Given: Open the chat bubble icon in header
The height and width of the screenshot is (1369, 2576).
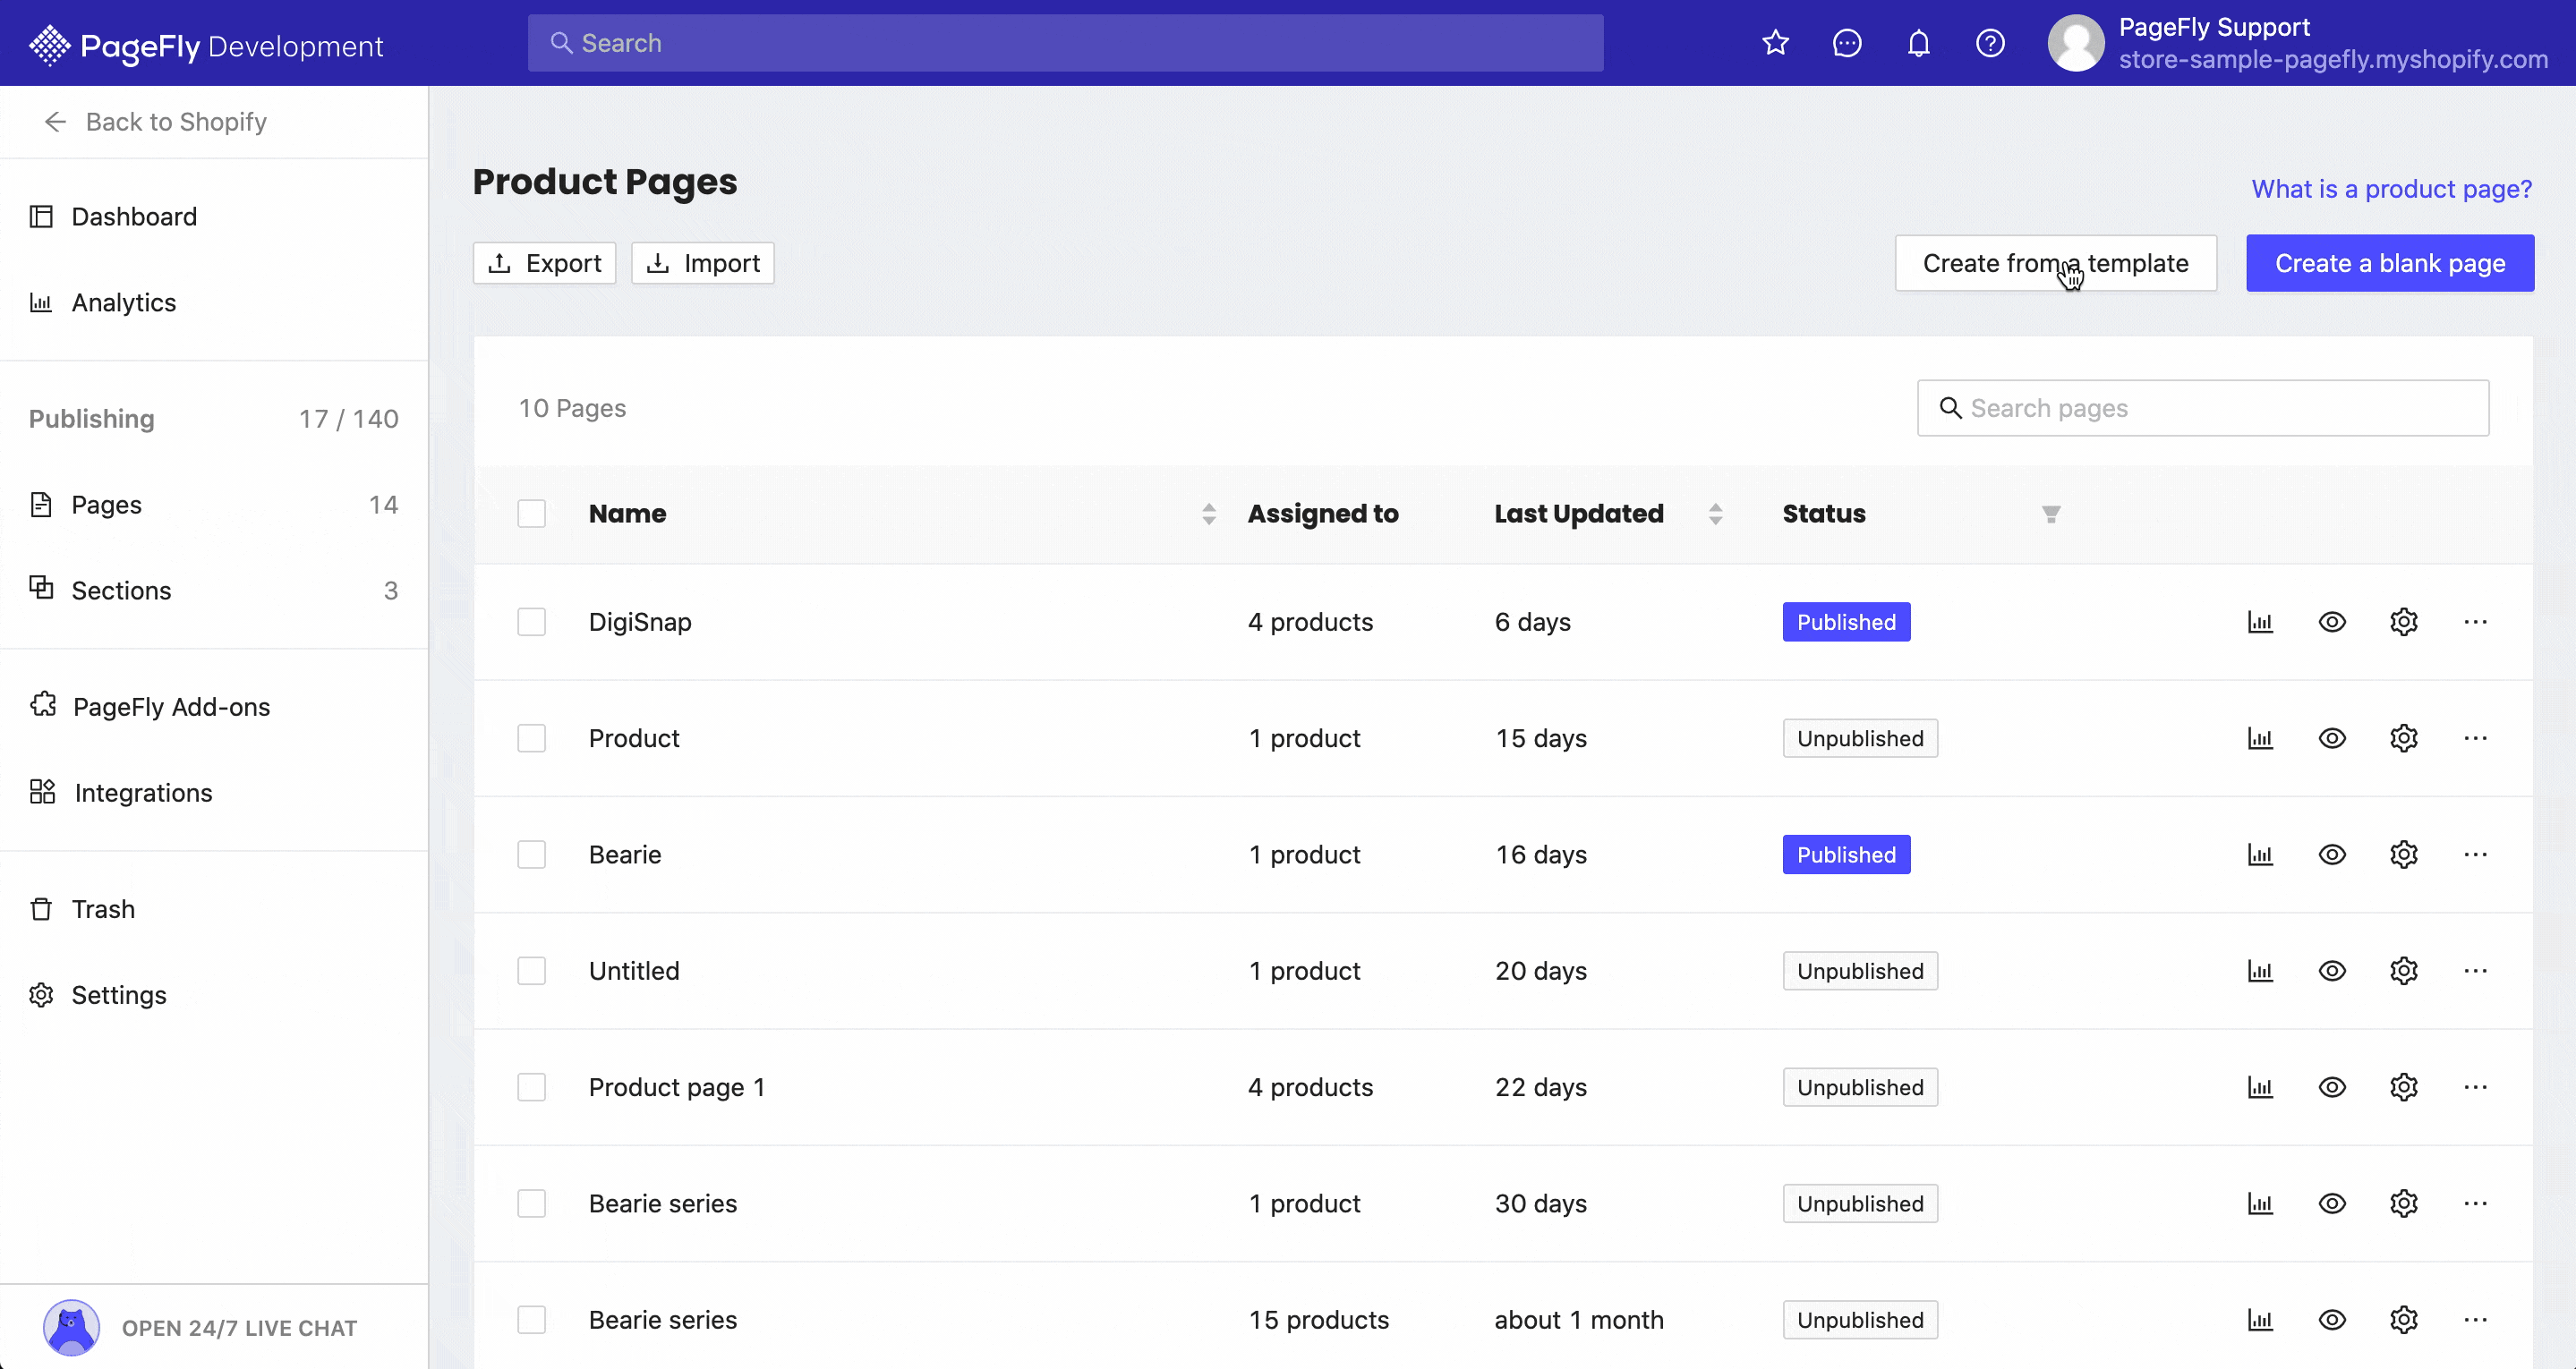Looking at the screenshot, I should pyautogui.click(x=1847, y=43).
